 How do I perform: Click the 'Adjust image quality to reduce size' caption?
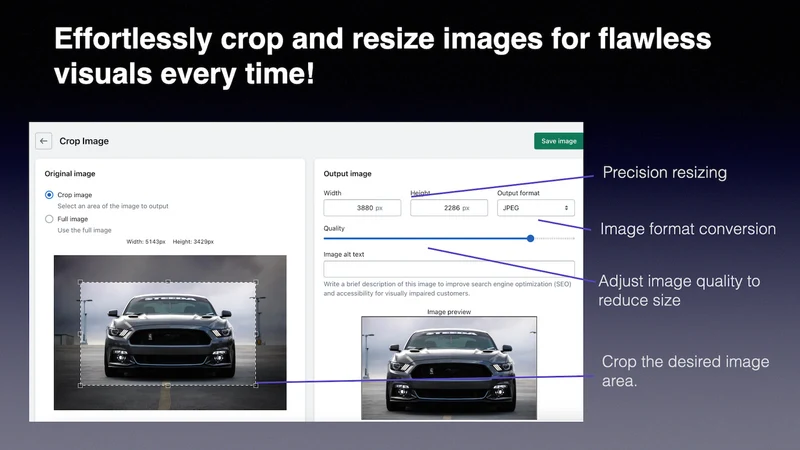(x=679, y=290)
